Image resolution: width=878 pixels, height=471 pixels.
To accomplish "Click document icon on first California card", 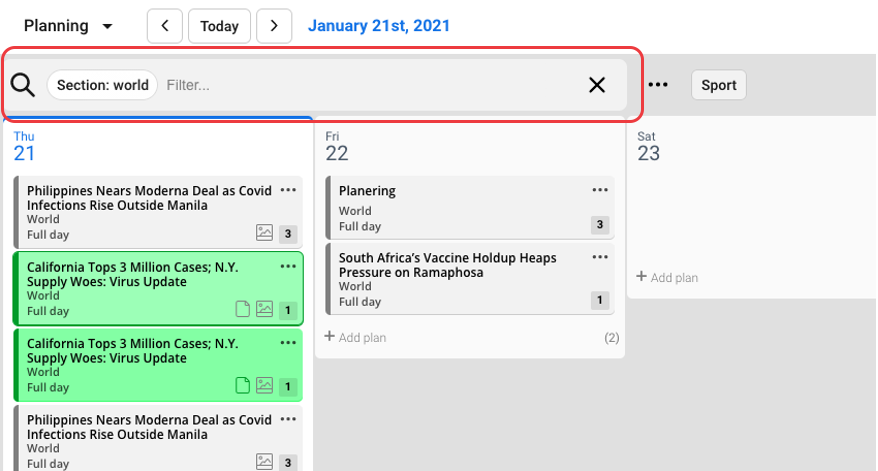I will coord(242,309).
